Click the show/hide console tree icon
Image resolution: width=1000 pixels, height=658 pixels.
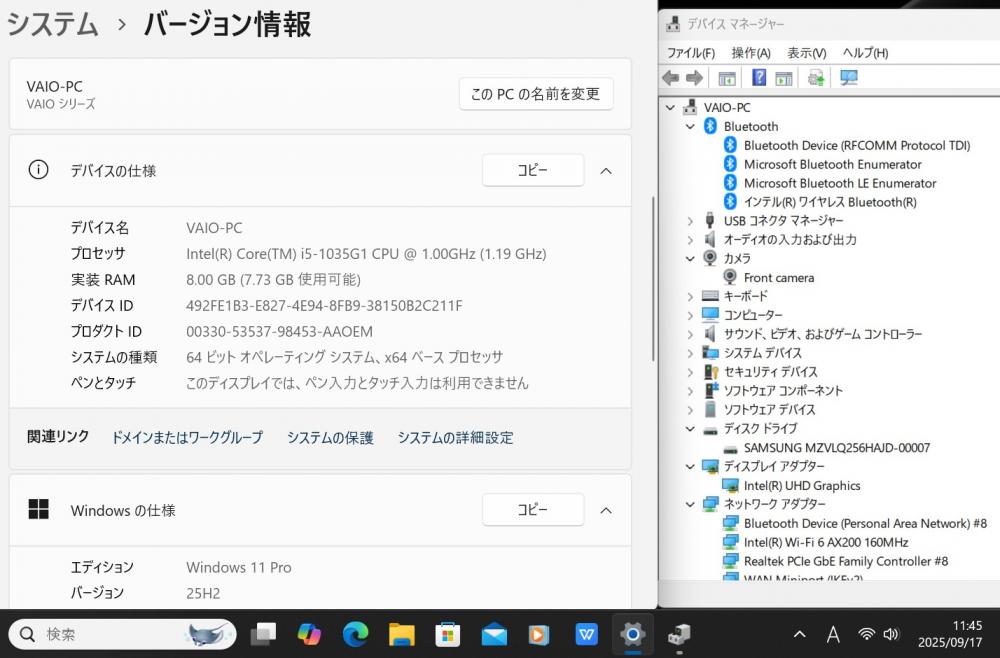[x=727, y=78]
